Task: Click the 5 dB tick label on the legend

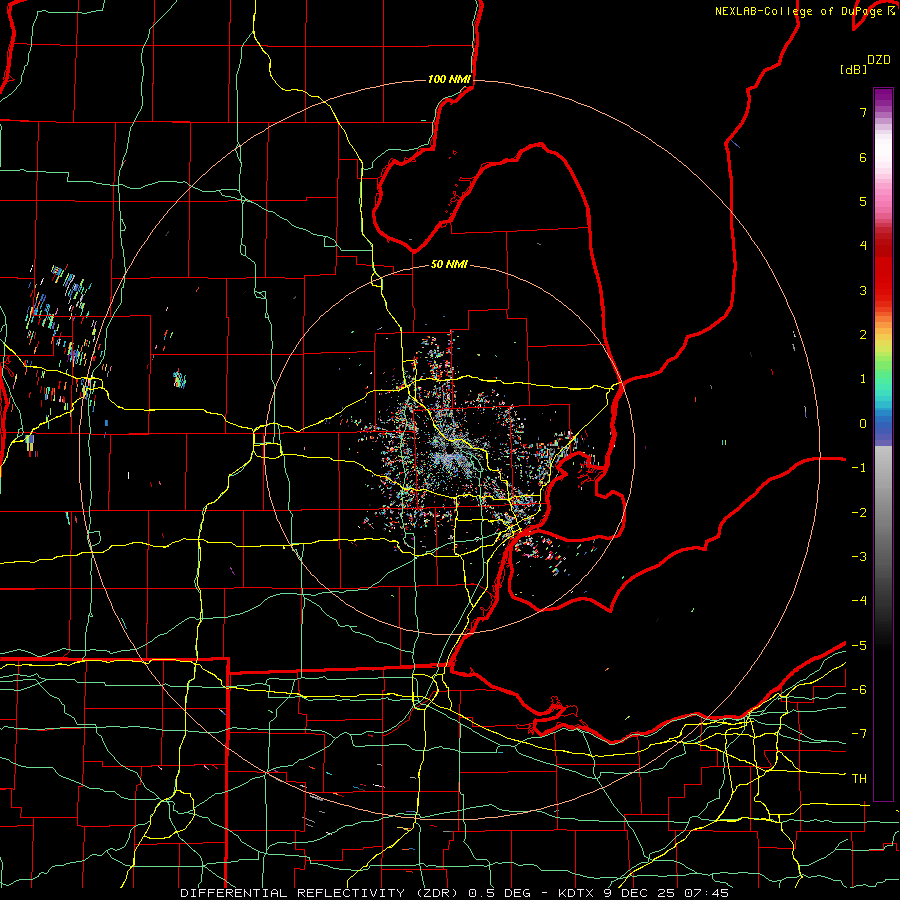Action: [x=863, y=201]
